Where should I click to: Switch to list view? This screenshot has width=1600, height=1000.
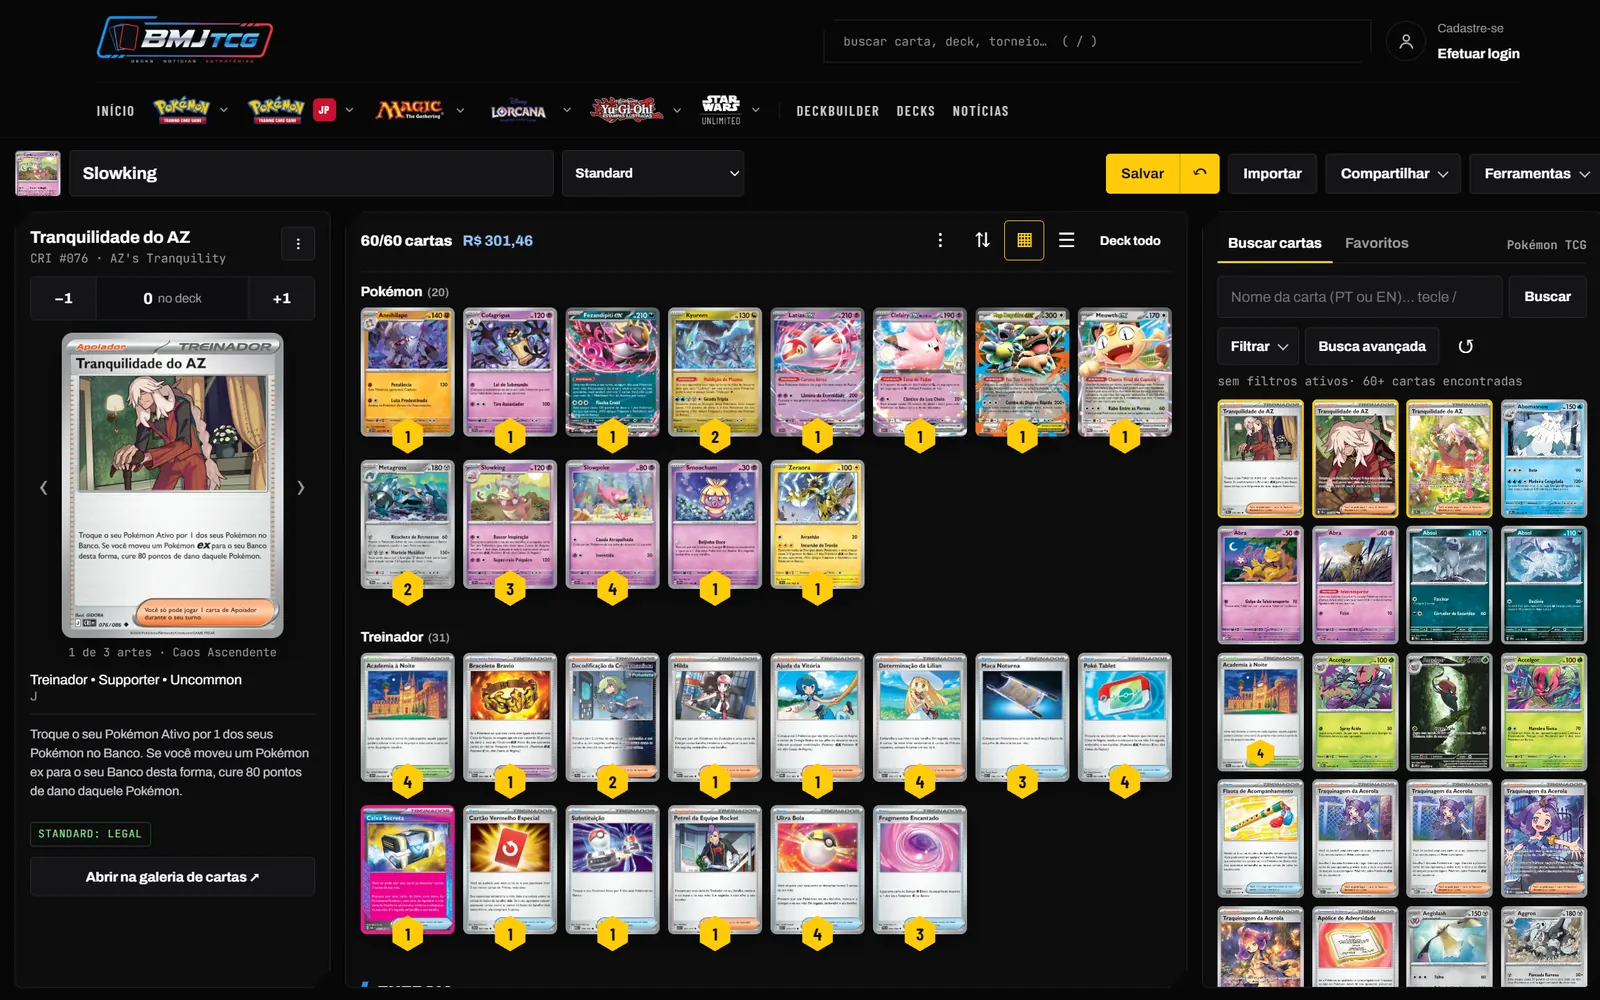point(1066,240)
